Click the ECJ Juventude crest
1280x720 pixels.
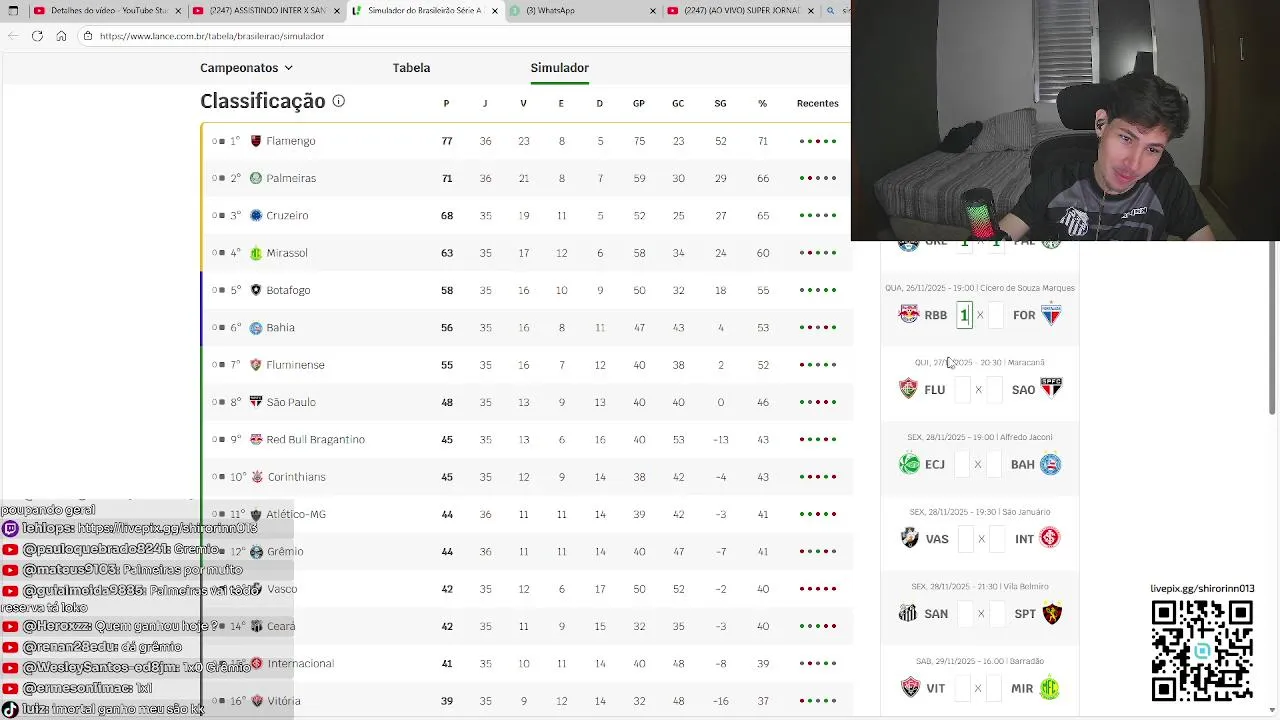[909, 464]
